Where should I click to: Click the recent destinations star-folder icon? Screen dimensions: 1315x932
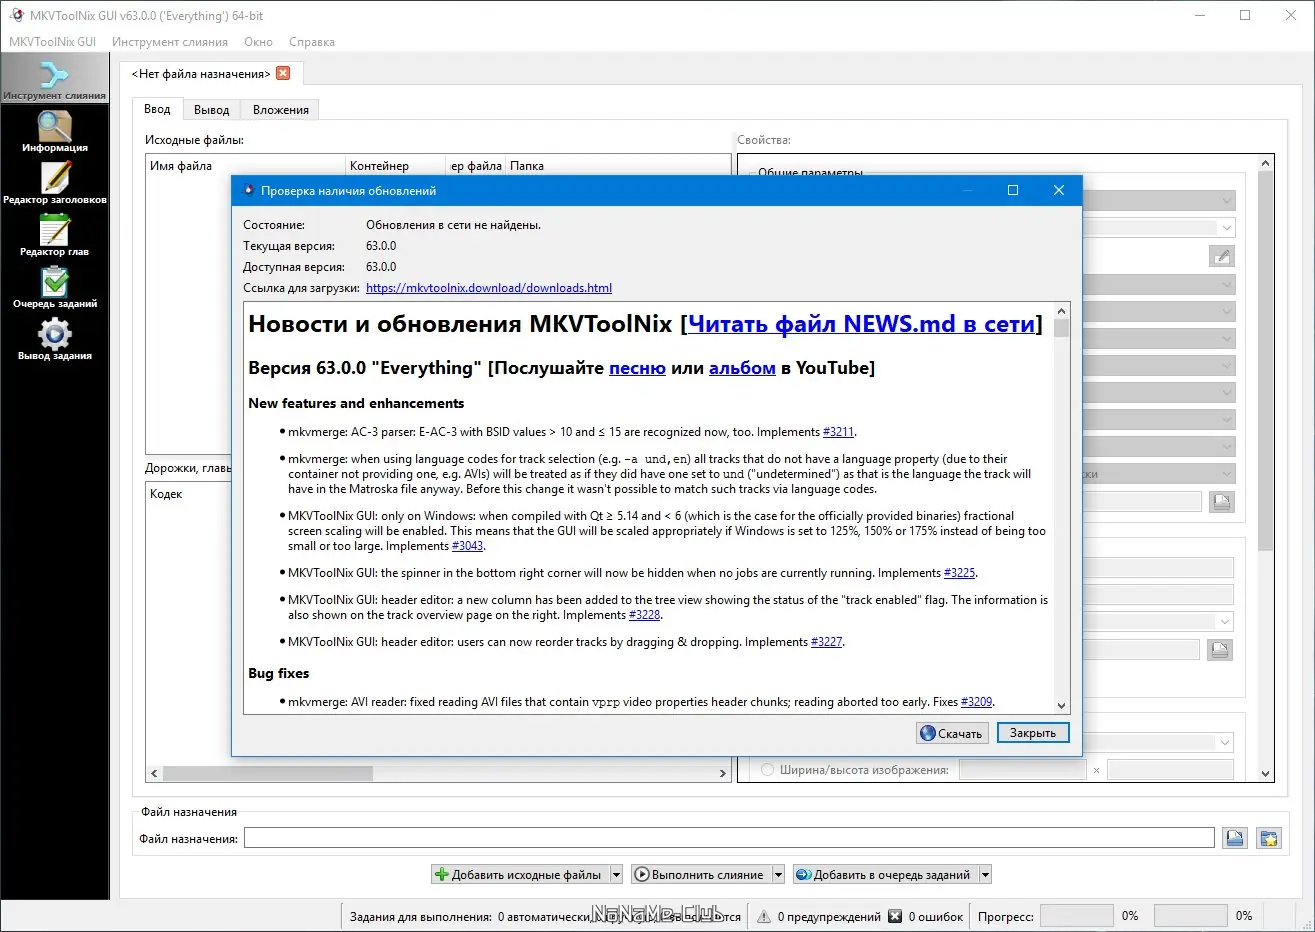1269,838
